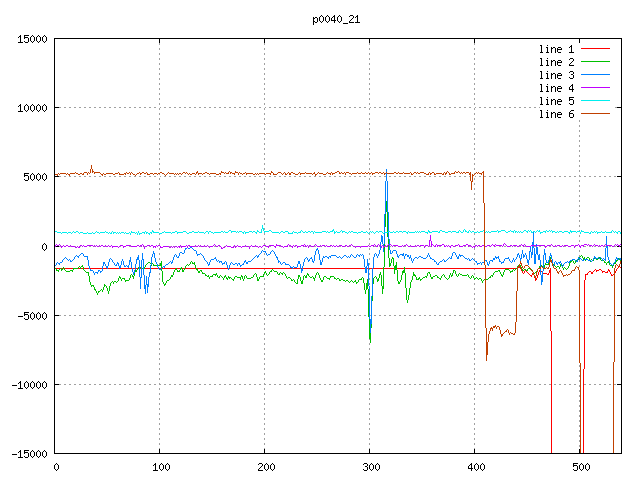This screenshot has height=480, width=640.
Task: Select the 'line 4' legend label
Action: 556,88
